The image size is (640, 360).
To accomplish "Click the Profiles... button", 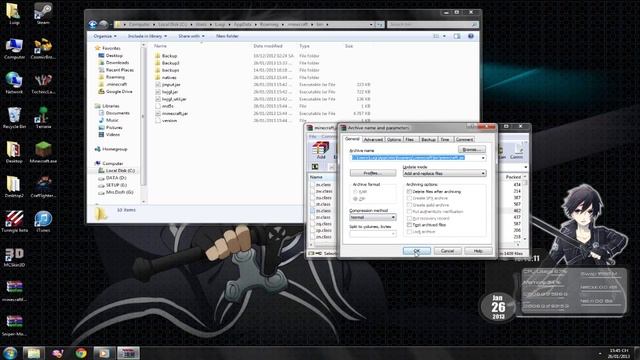I will [x=373, y=173].
